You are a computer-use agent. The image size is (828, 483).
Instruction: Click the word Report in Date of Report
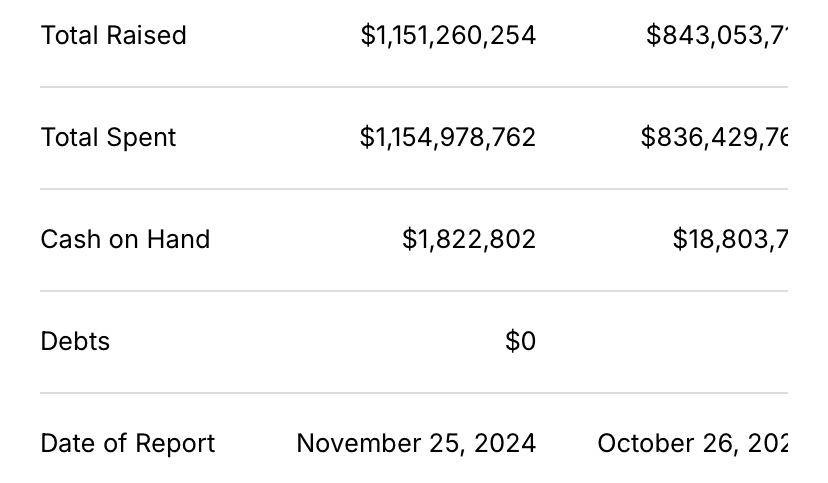tap(175, 444)
